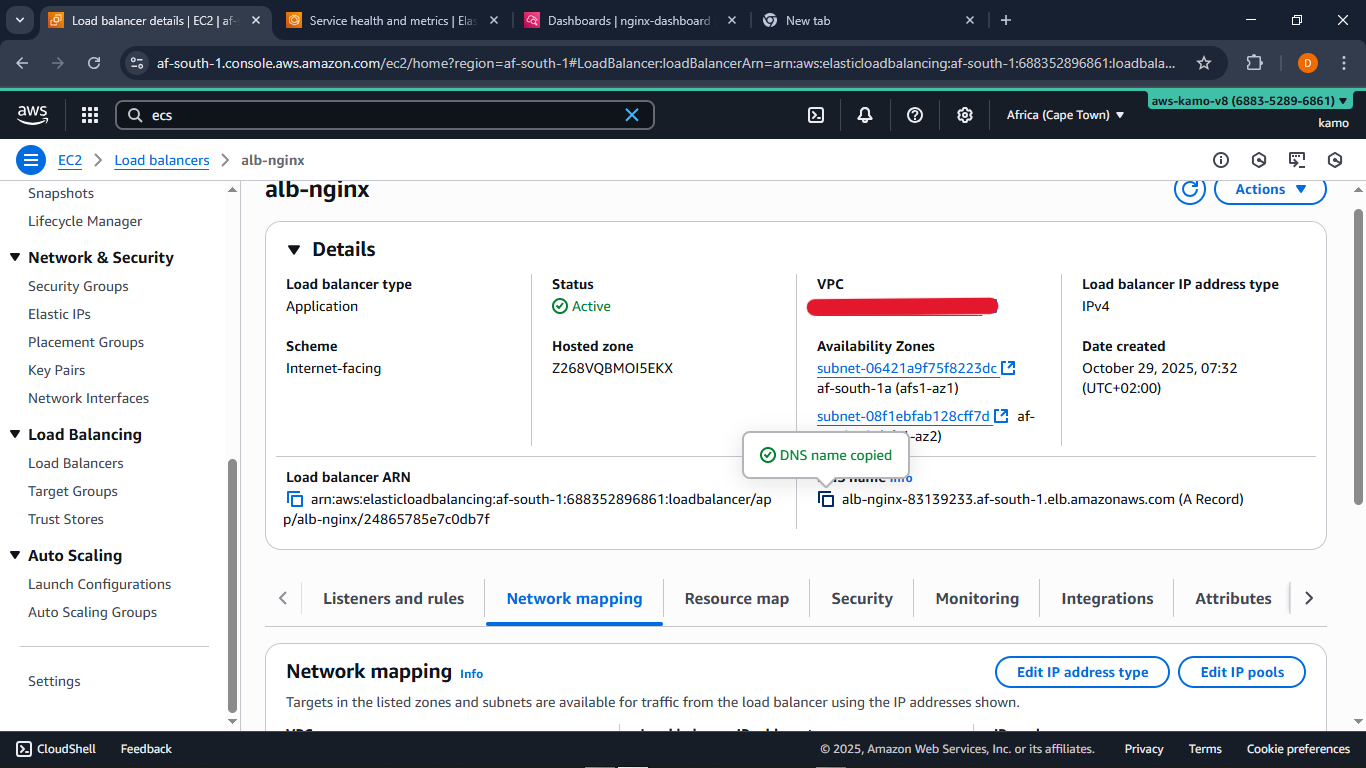Clear the search box with the X

pos(632,115)
